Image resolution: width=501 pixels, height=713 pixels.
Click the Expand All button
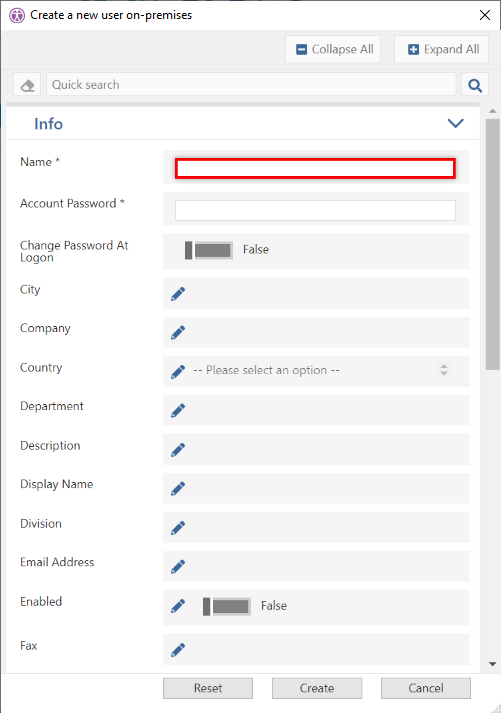click(441, 49)
